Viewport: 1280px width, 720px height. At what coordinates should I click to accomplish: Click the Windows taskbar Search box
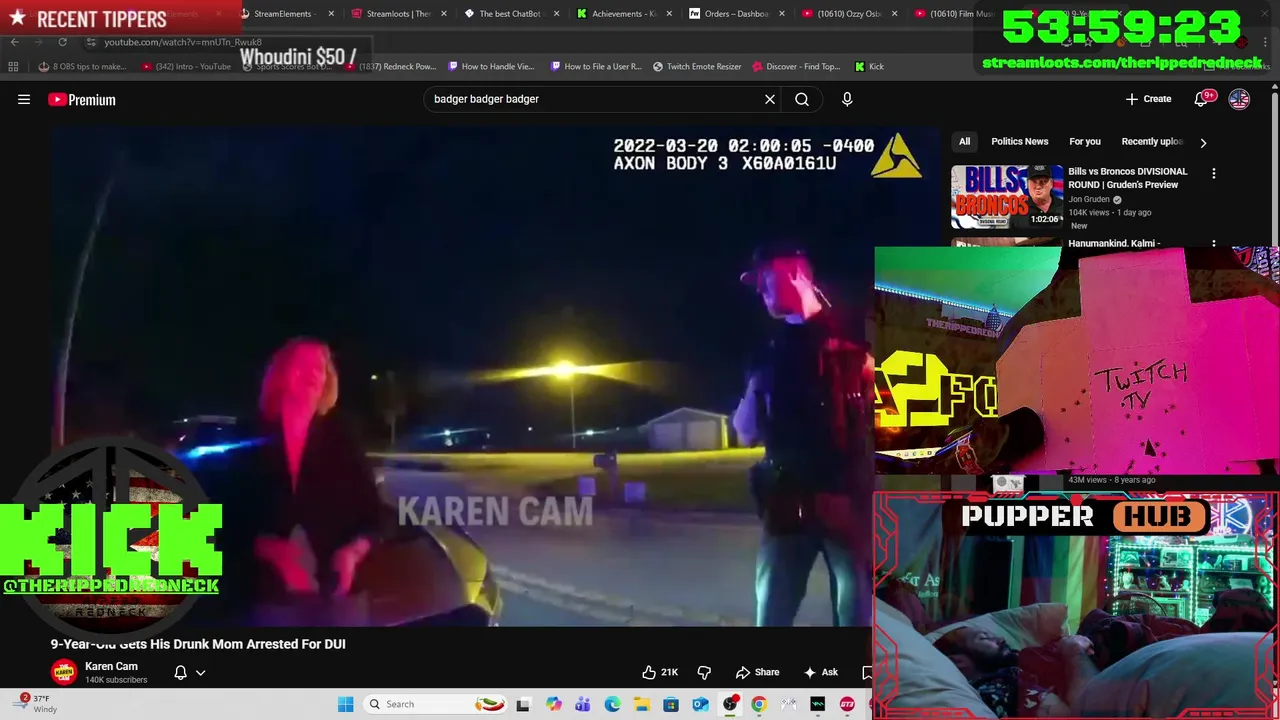point(435,704)
